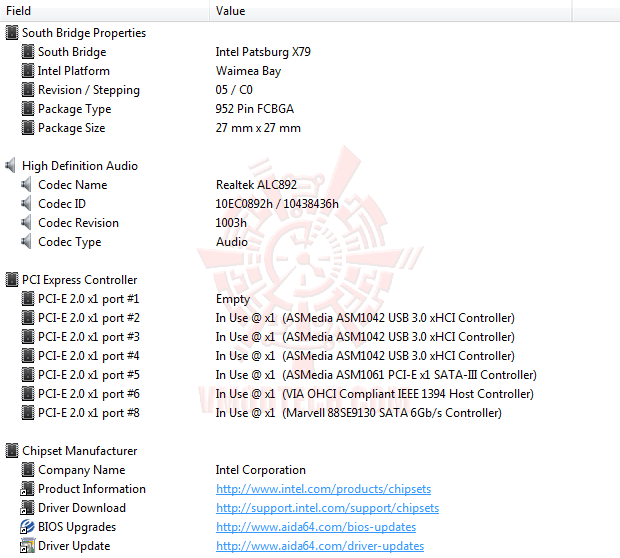The height and width of the screenshot is (558, 620).
Task: Select the Company Name field label
Action: click(x=82, y=470)
